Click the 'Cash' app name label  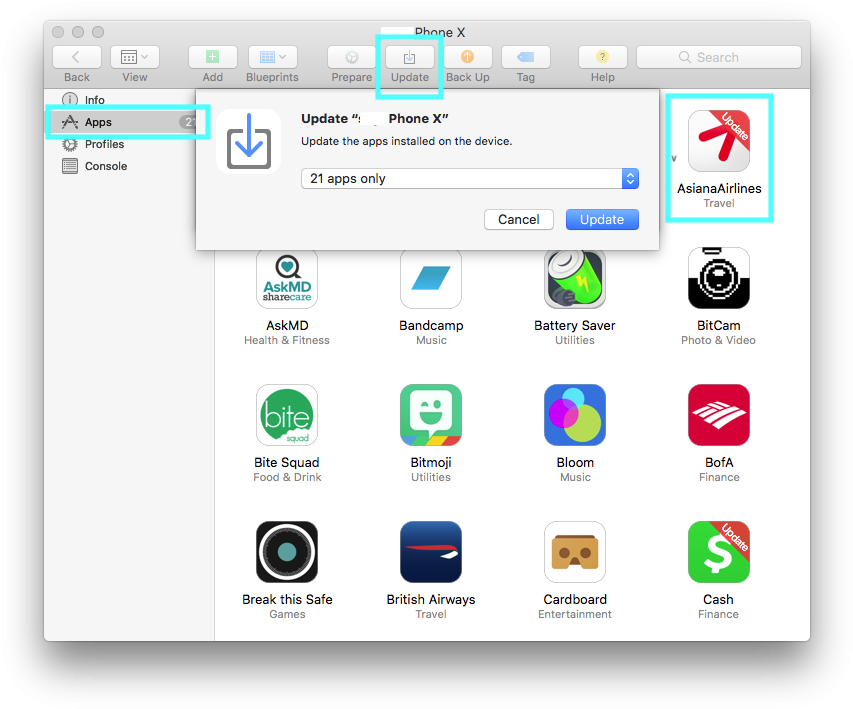(x=718, y=600)
